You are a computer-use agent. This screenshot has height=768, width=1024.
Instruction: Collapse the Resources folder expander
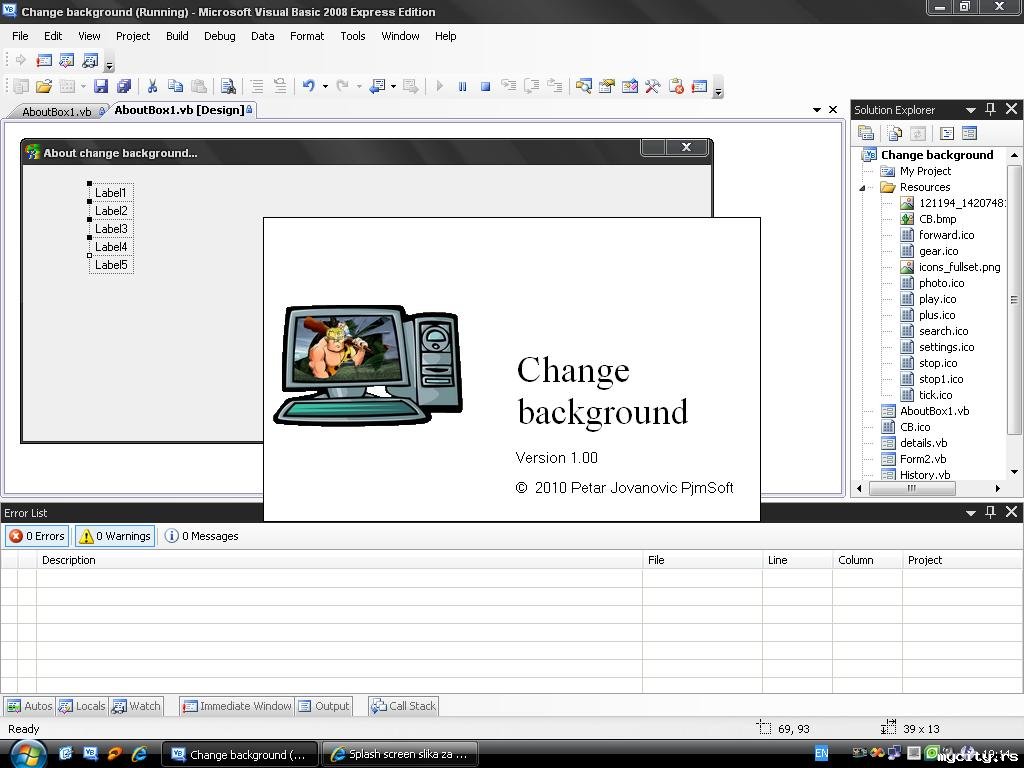tap(863, 187)
